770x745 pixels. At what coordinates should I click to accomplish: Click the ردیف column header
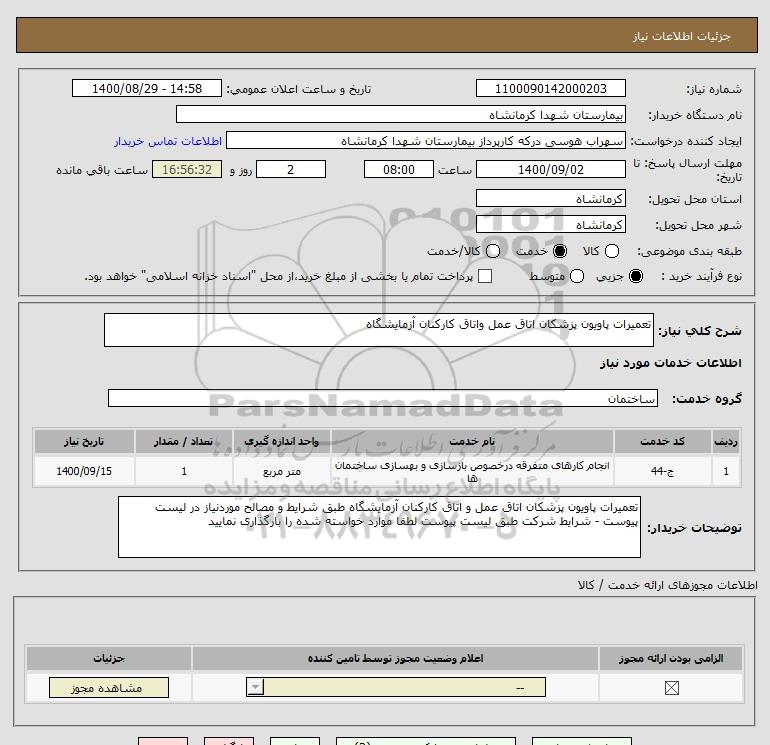pyautogui.click(x=726, y=441)
